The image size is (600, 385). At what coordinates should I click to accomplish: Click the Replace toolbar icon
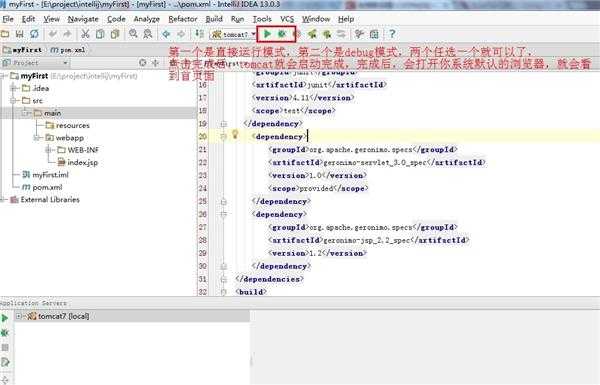[x=147, y=34]
